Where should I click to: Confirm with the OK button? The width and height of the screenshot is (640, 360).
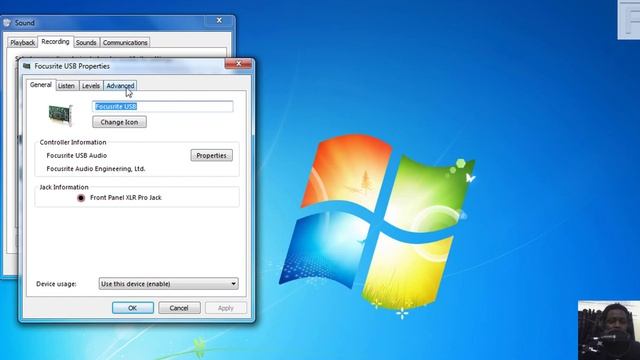[x=133, y=308]
